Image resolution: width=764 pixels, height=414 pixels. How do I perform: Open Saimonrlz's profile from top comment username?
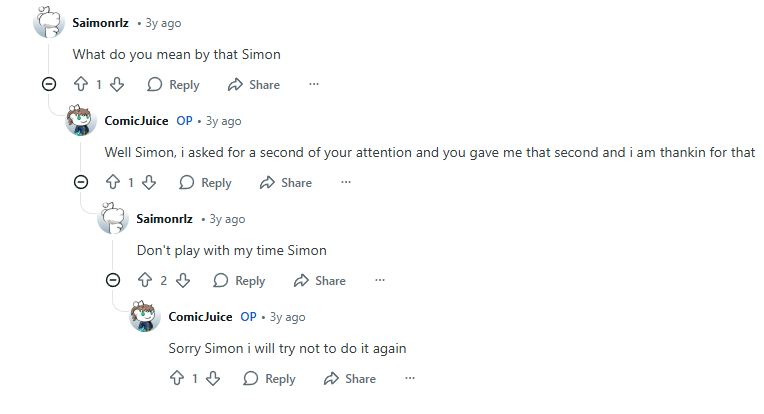101,22
